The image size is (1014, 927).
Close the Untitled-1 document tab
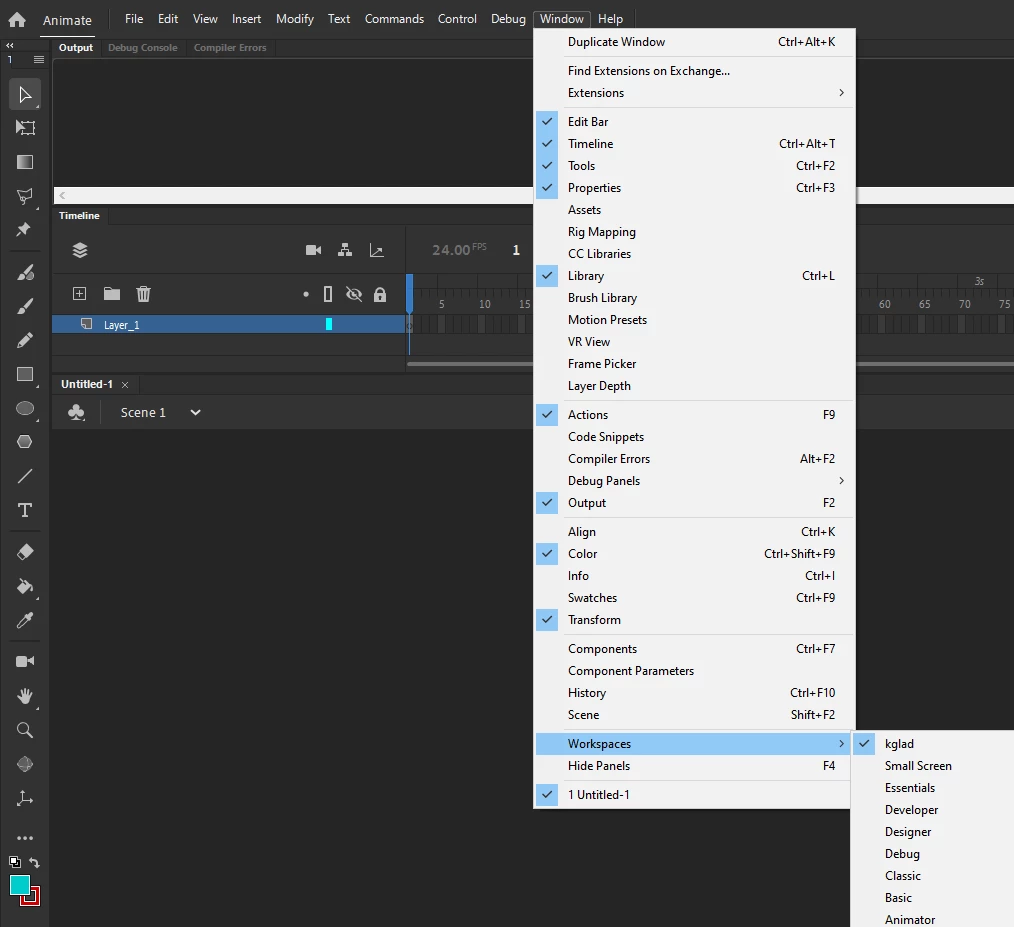pos(125,385)
